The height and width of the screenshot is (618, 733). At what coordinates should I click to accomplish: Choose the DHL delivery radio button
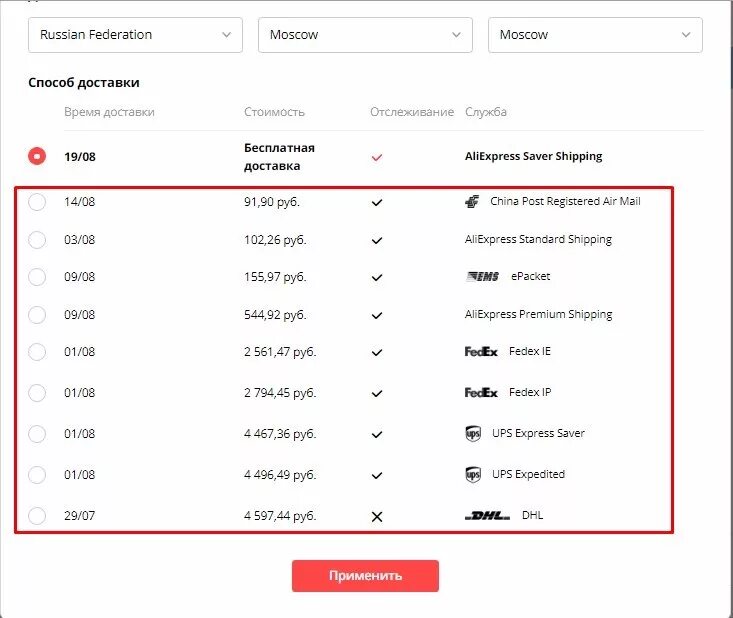pyautogui.click(x=37, y=516)
